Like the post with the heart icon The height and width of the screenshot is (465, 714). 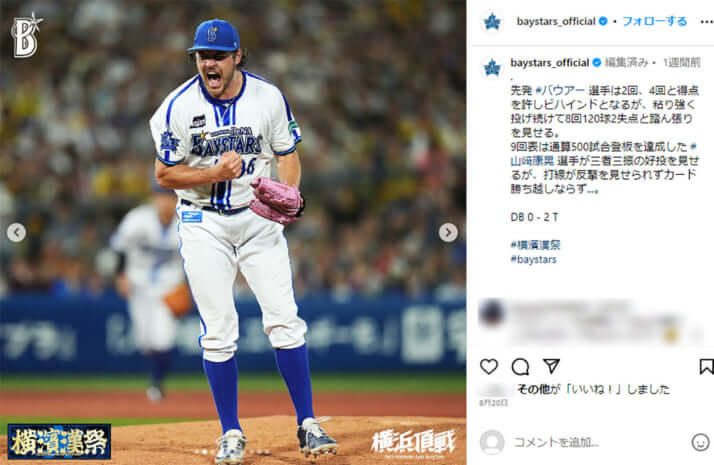[489, 367]
